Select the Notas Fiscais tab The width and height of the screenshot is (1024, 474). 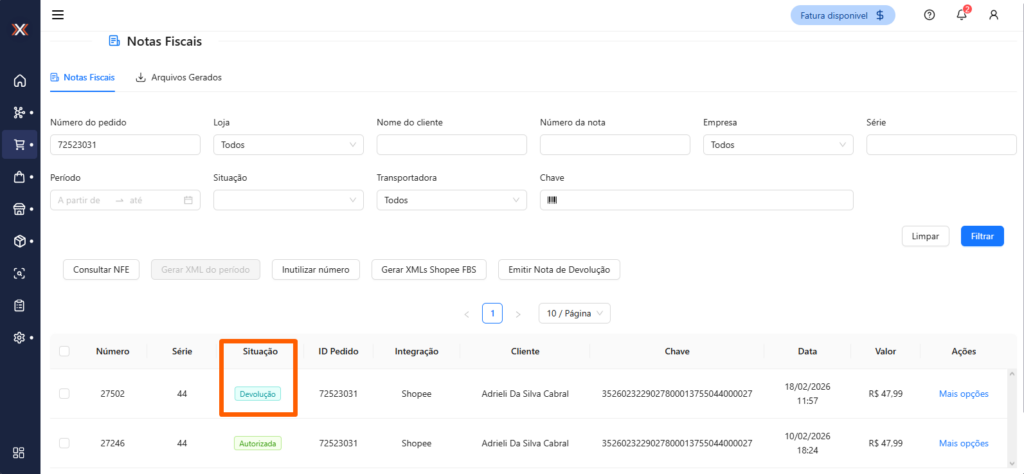coord(82,77)
